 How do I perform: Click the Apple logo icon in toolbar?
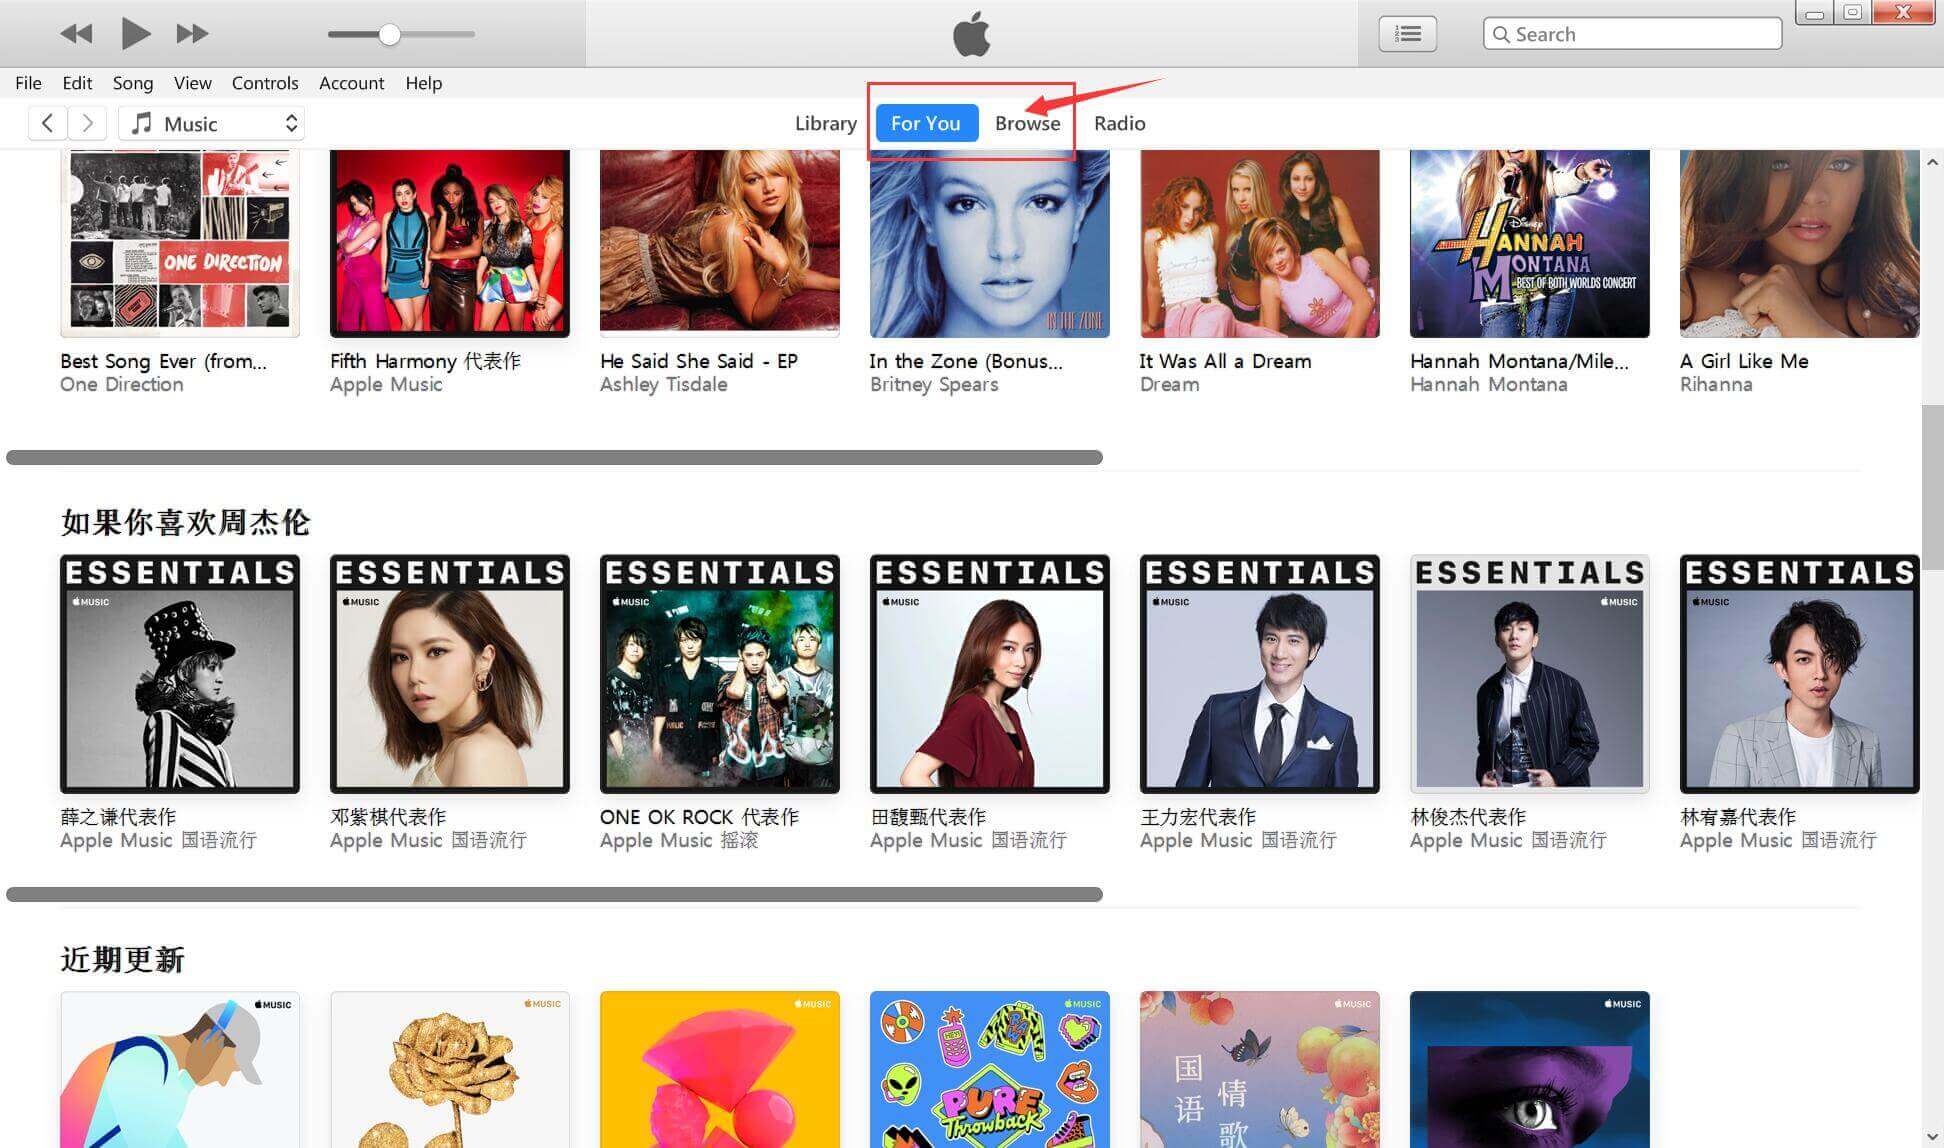coord(969,33)
